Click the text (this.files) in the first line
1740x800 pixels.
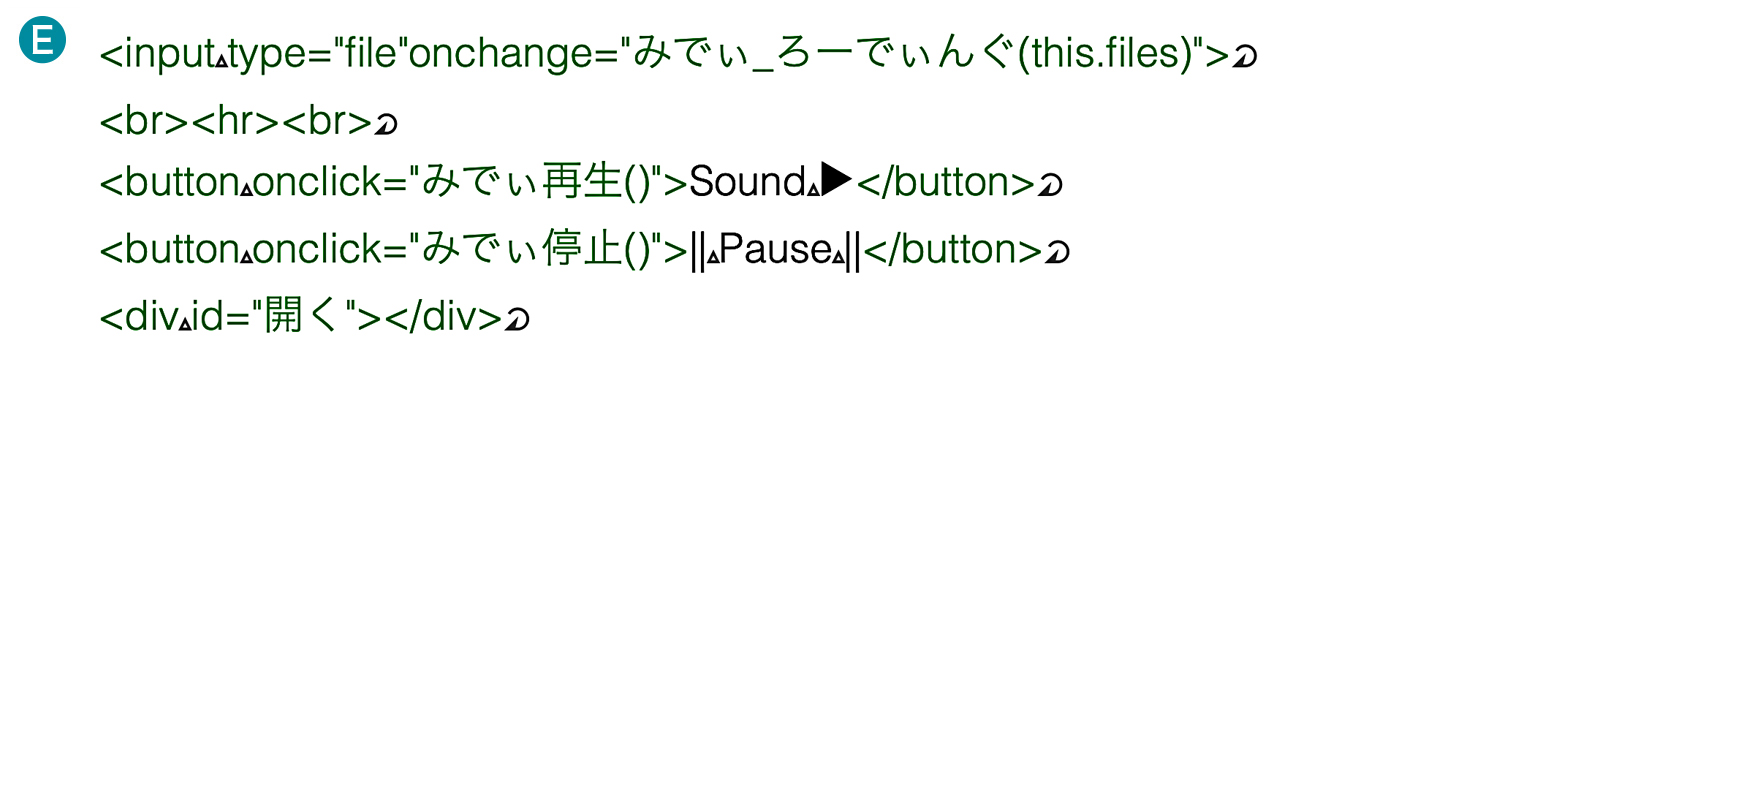[1105, 53]
